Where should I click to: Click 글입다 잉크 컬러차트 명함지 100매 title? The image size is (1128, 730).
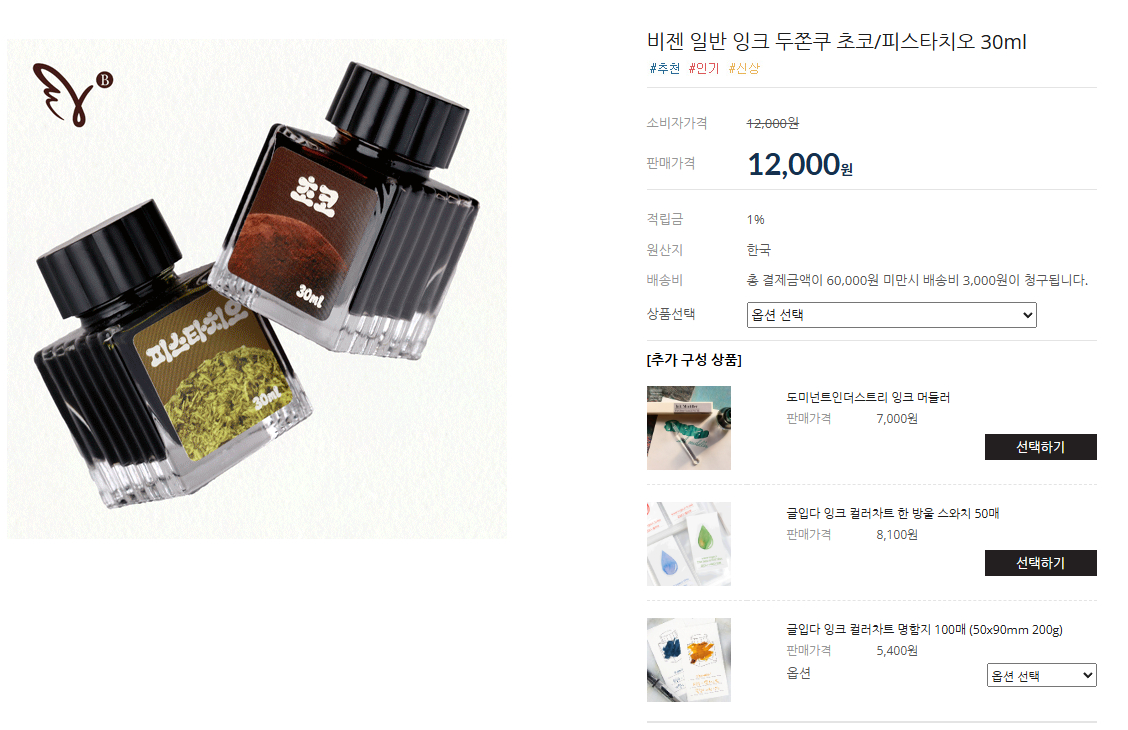924,629
